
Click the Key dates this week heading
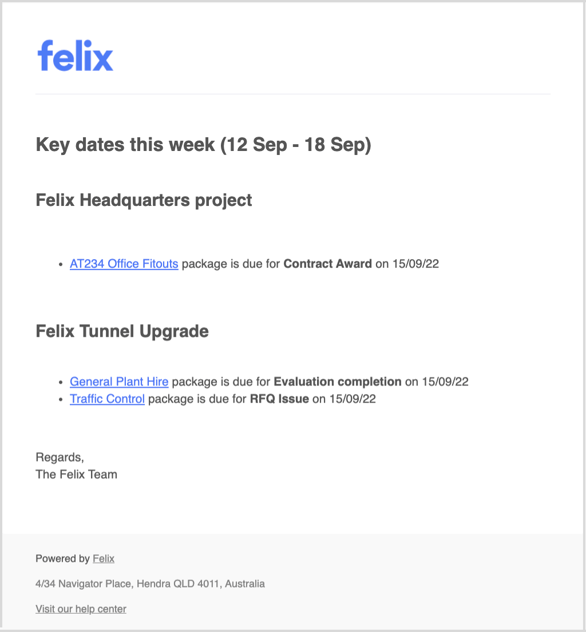tap(204, 145)
